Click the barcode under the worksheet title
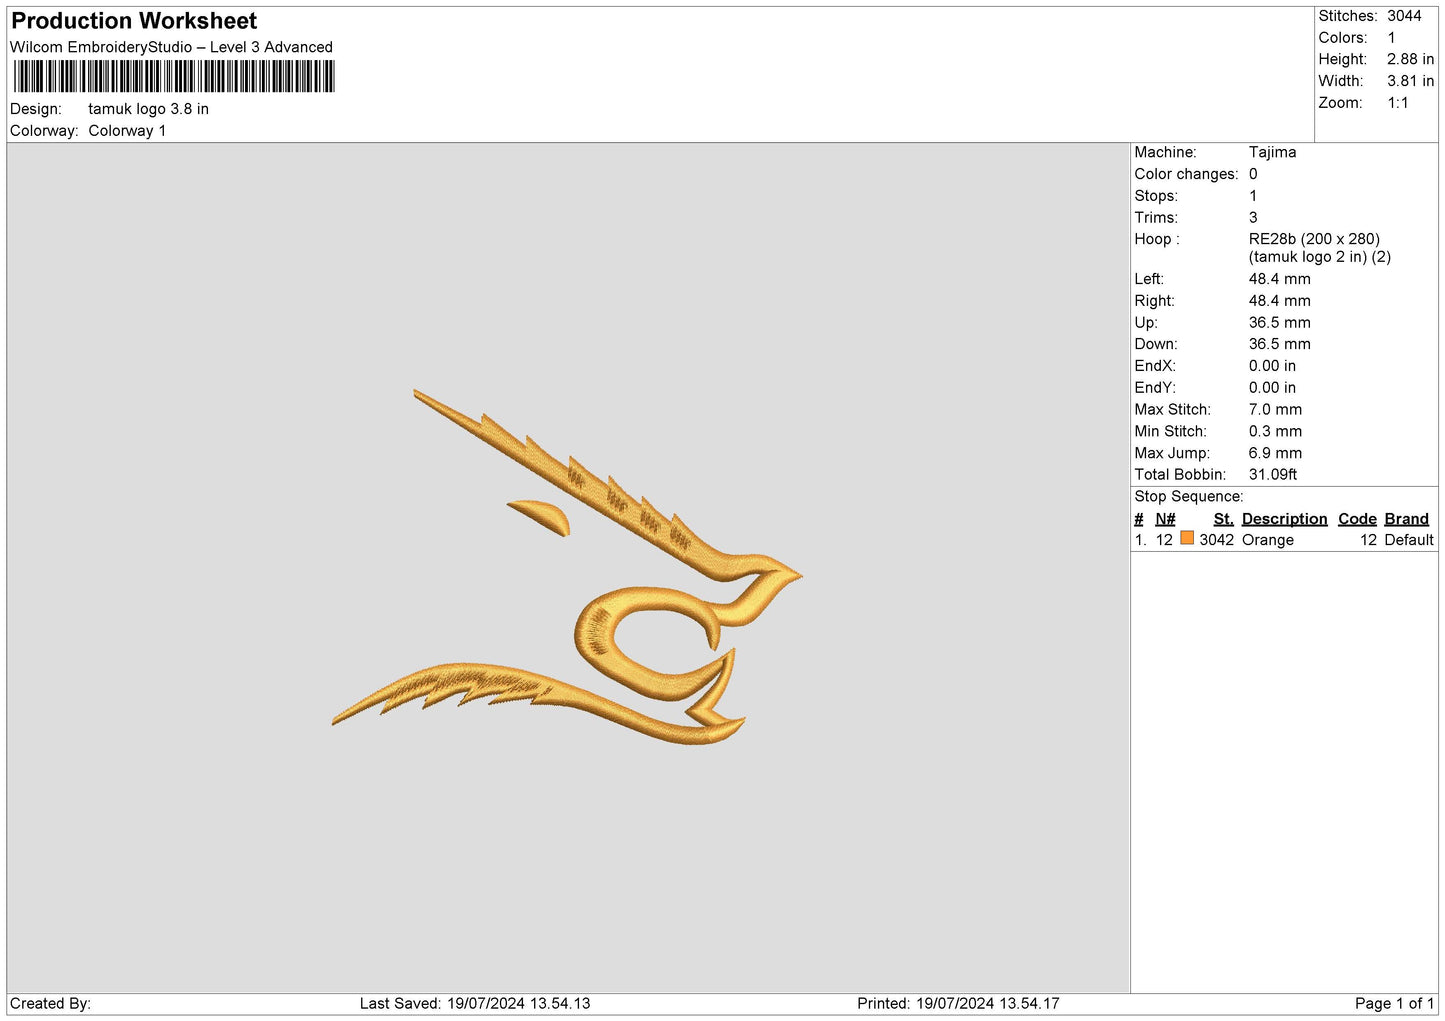 click(174, 77)
